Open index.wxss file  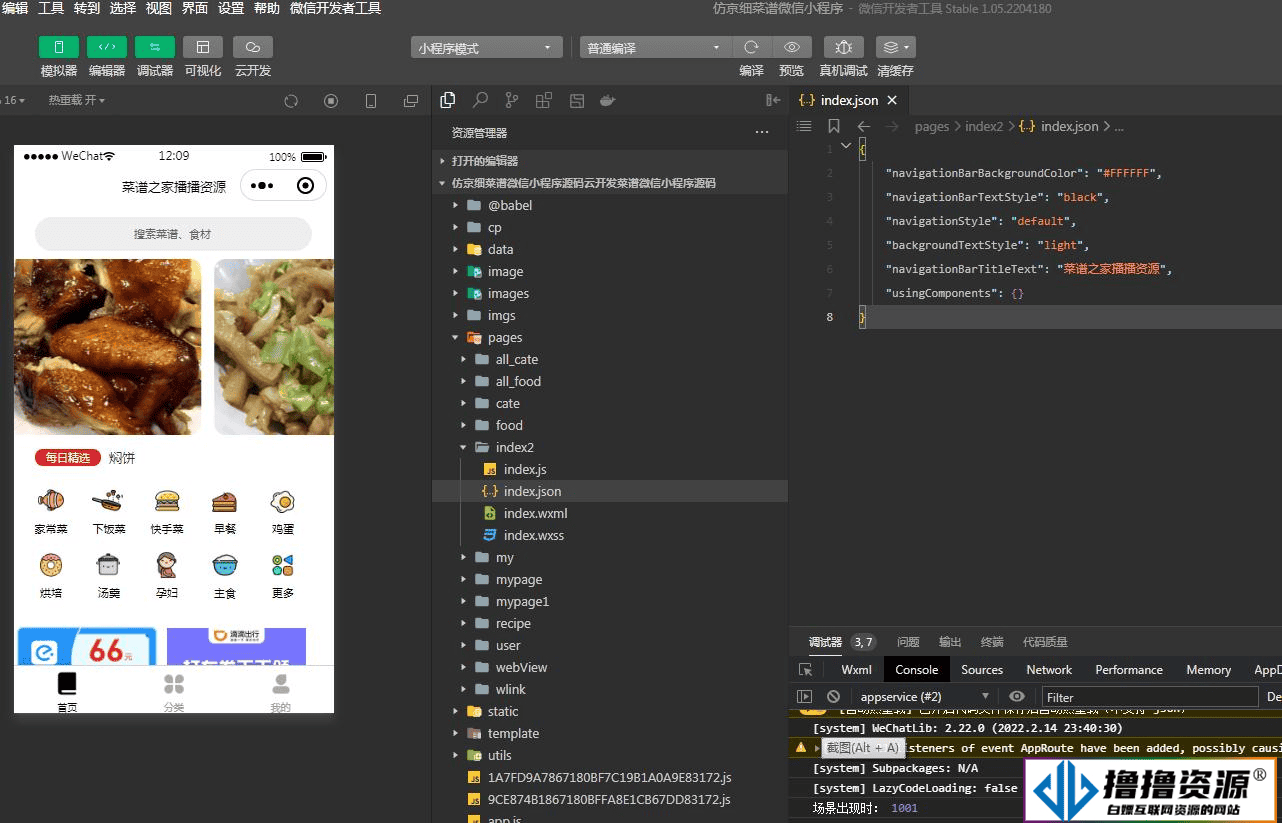coord(610,535)
